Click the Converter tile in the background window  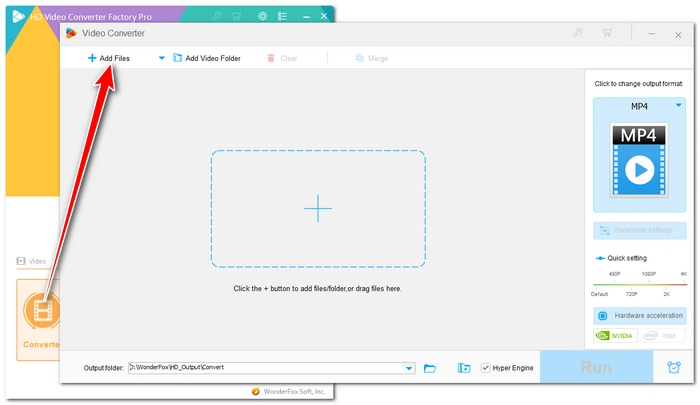38,320
